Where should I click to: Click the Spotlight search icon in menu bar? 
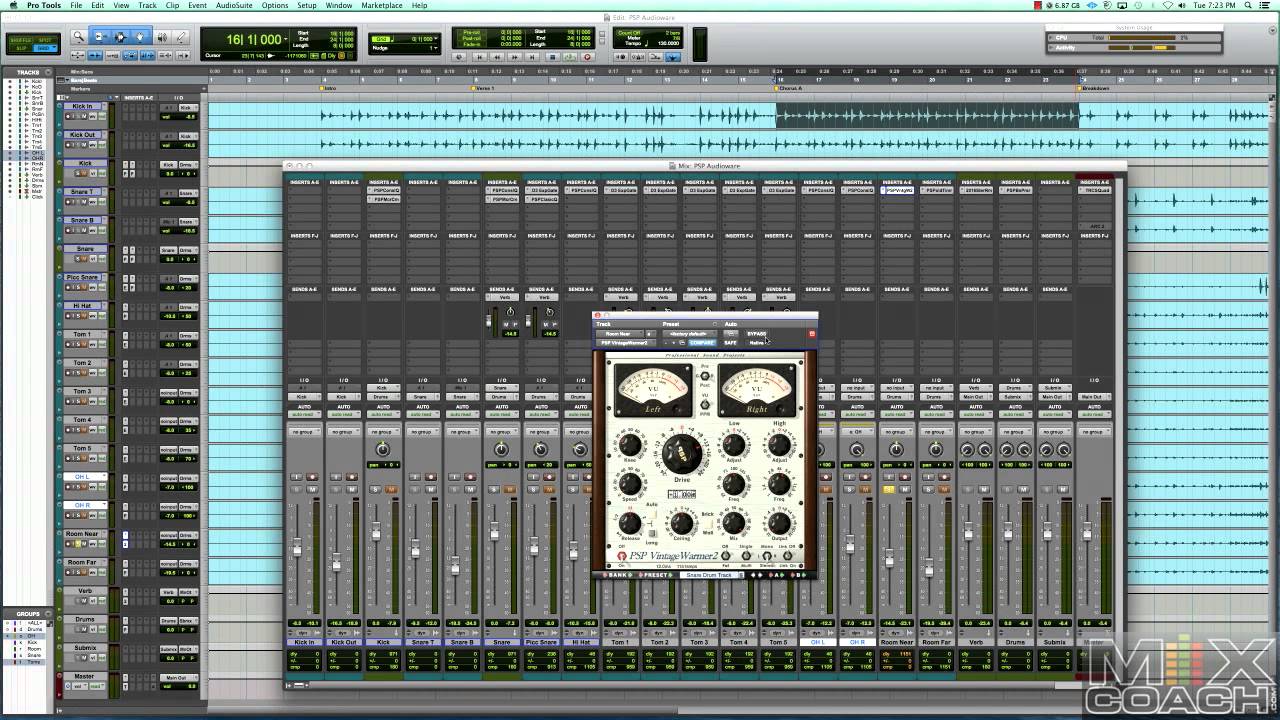click(x=1248, y=5)
